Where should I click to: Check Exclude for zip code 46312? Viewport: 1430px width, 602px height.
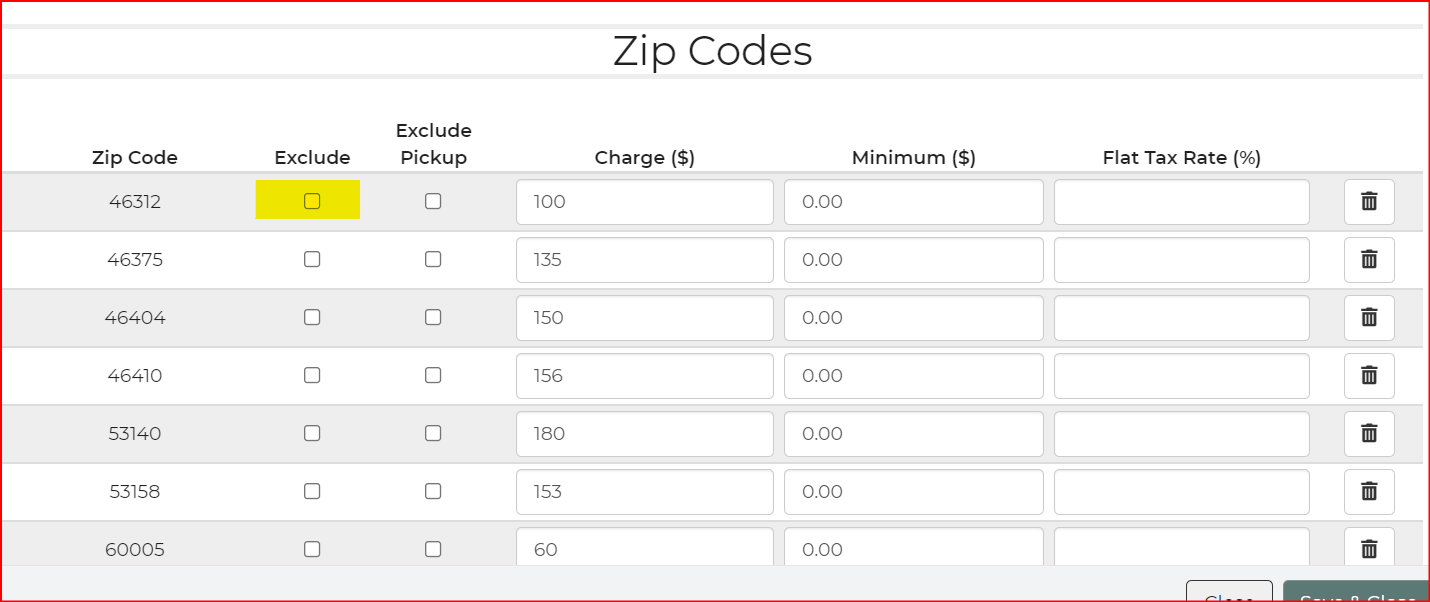[x=312, y=201]
